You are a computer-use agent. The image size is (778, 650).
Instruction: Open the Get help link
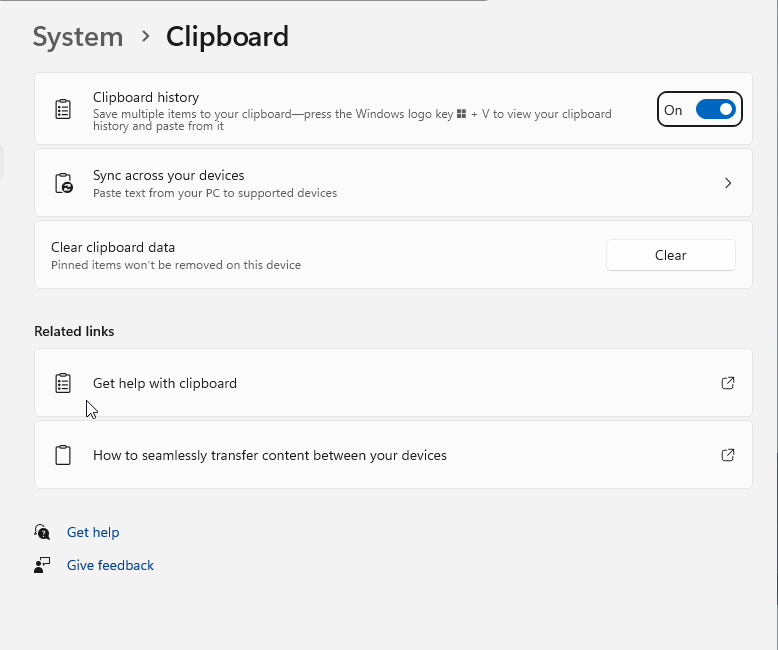[93, 532]
